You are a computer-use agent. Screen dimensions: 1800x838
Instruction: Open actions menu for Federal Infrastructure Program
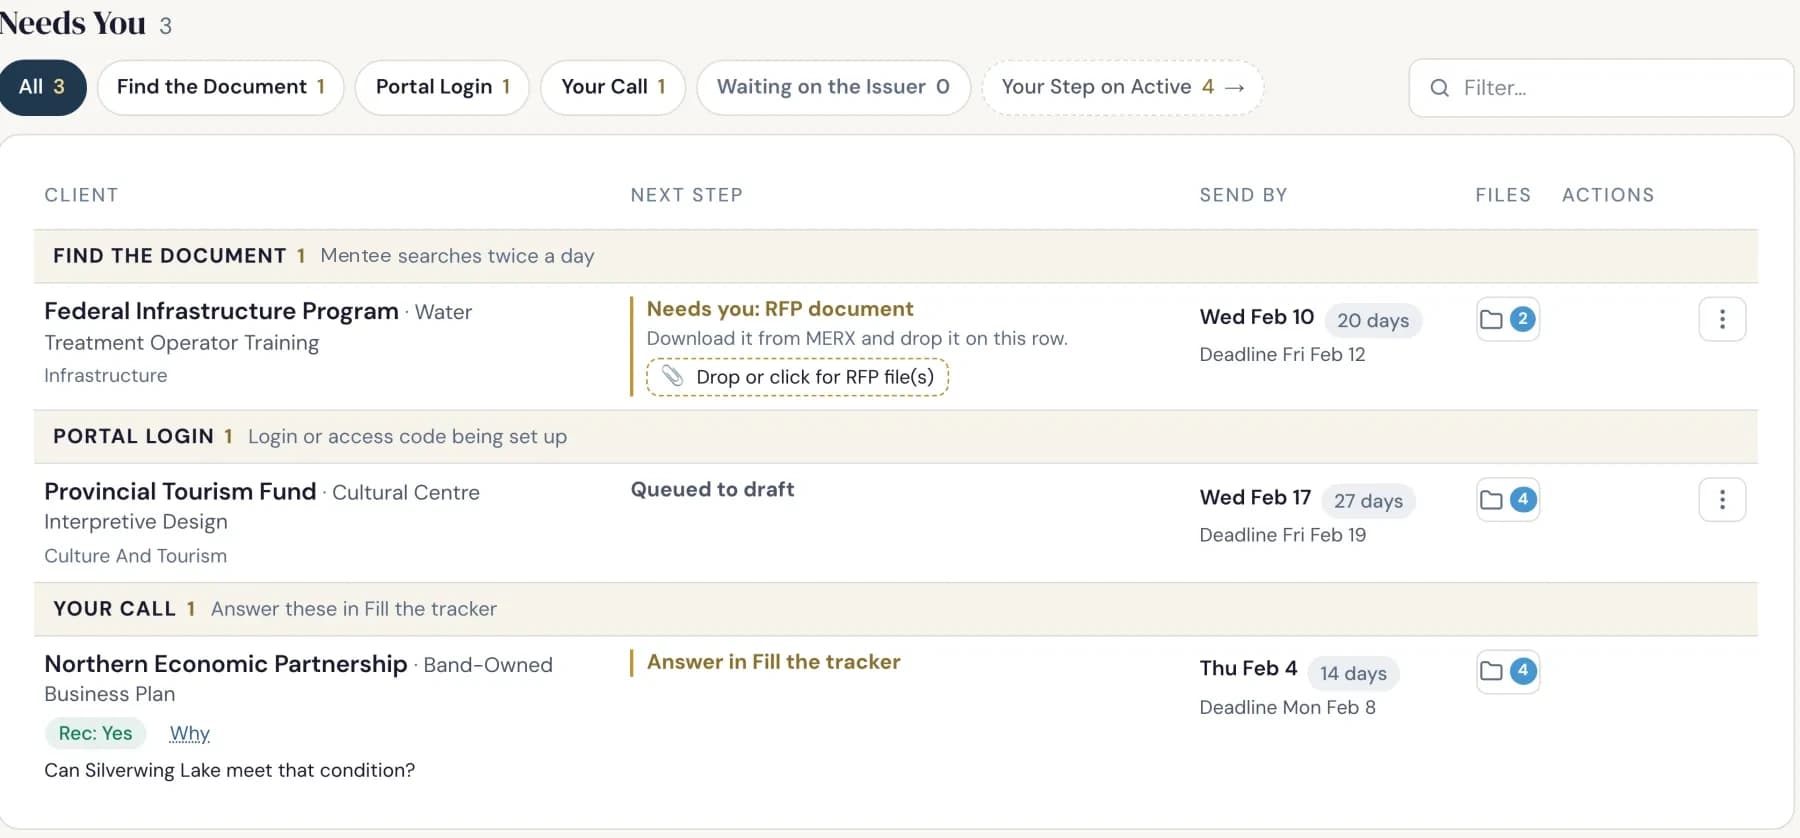point(1722,320)
